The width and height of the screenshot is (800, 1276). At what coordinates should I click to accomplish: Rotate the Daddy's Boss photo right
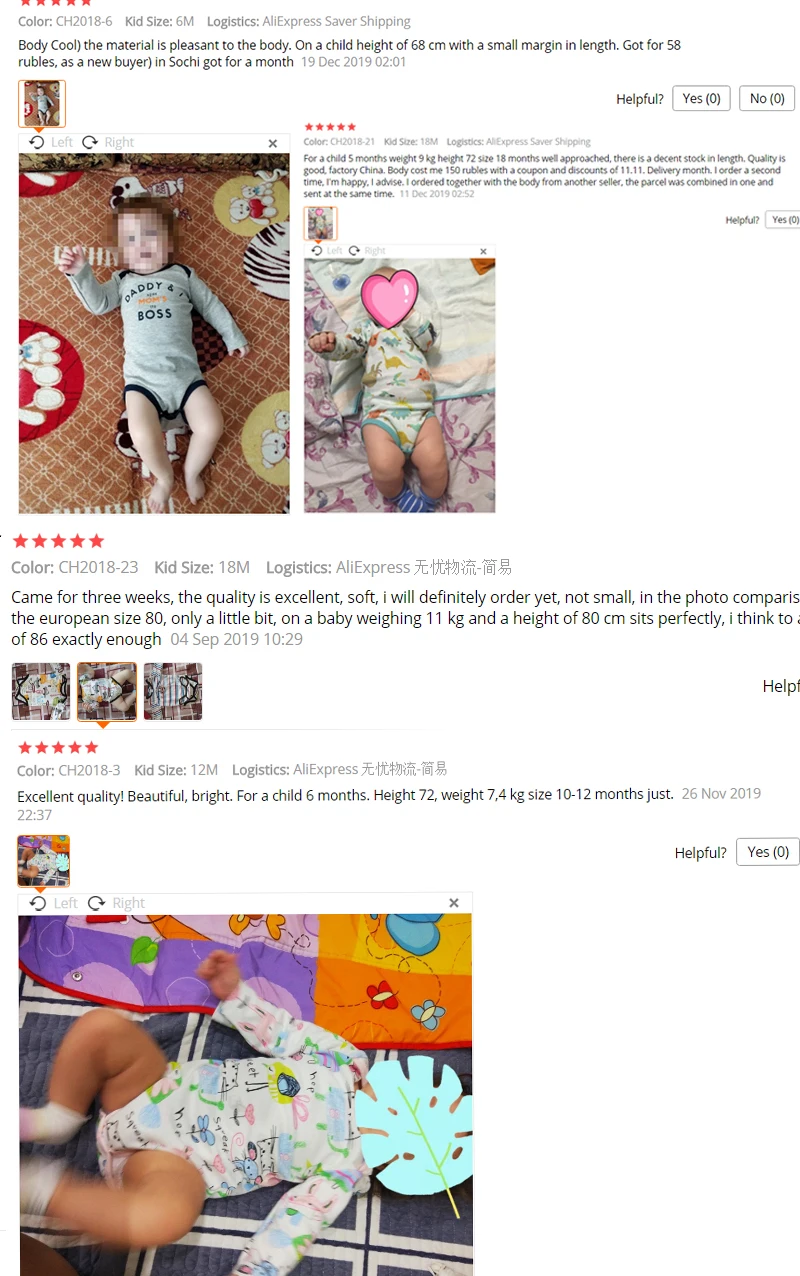[x=108, y=142]
